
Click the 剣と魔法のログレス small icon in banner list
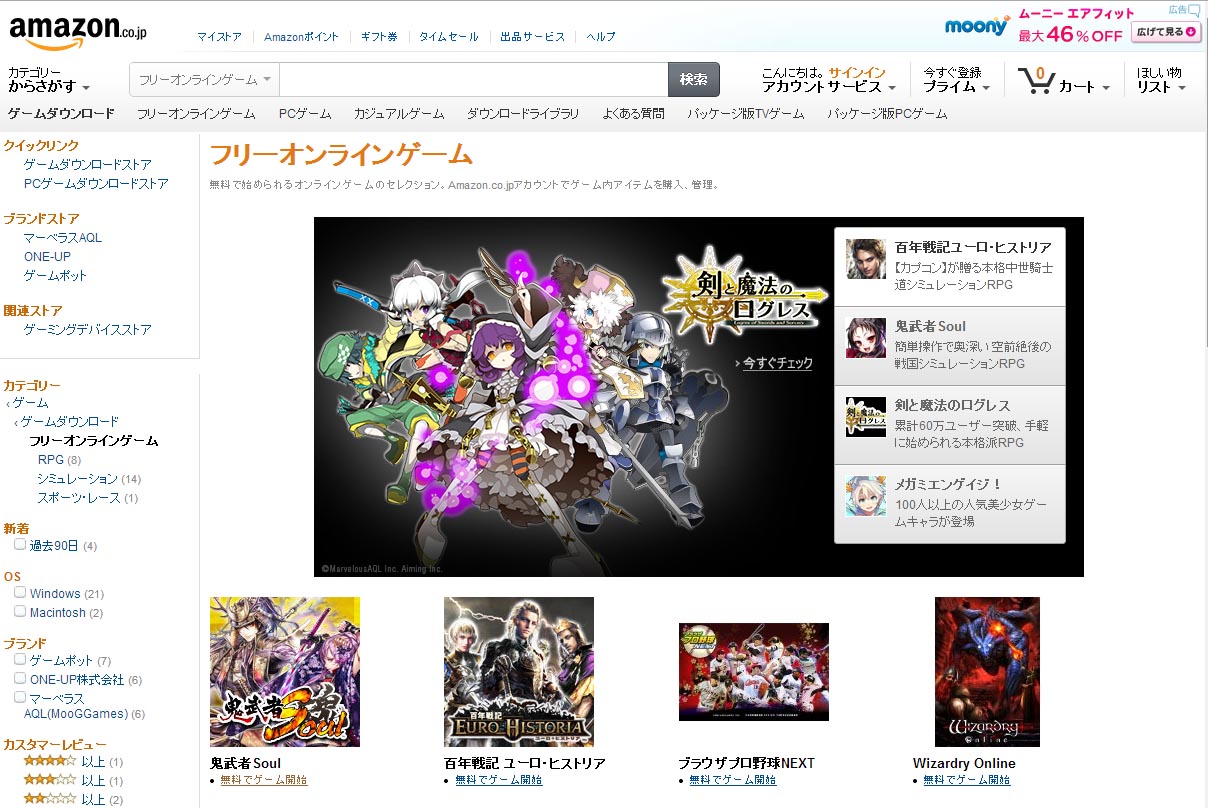(x=865, y=417)
